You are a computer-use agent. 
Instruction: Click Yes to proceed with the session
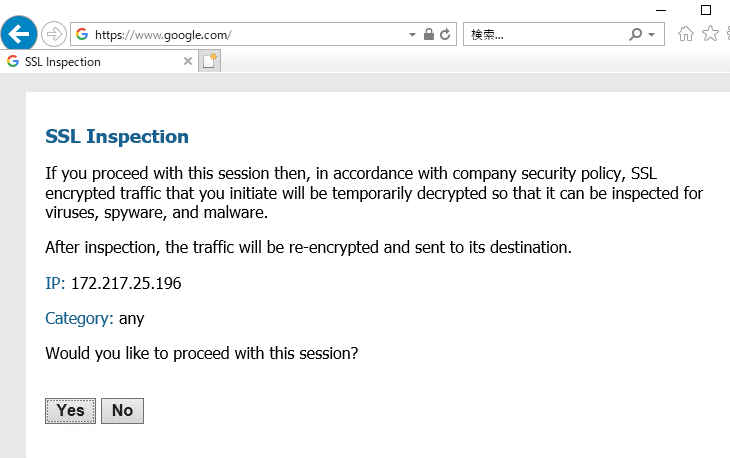point(70,411)
